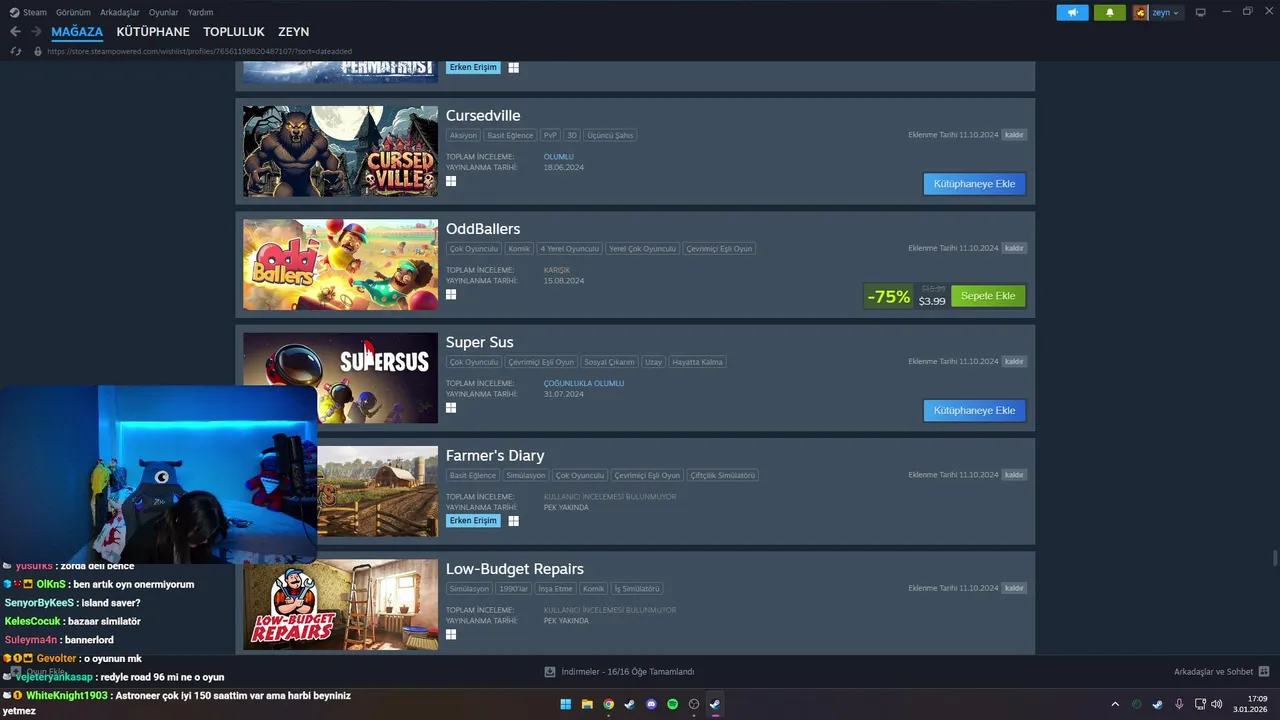The image size is (1280, 720).
Task: Open the Yardım menu
Action: [200, 12]
